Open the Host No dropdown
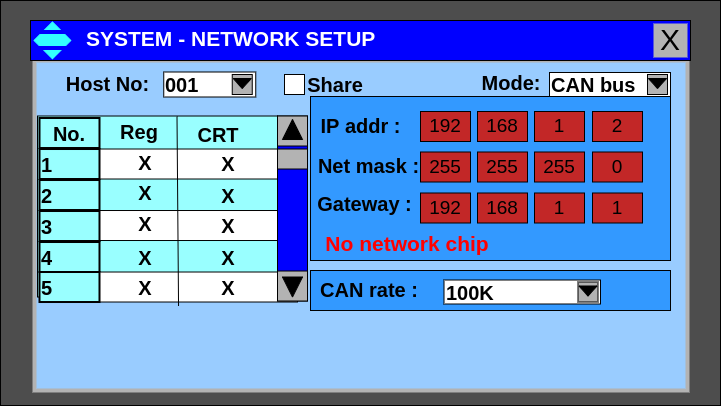Screen dimensions: 721x406 pos(242,85)
